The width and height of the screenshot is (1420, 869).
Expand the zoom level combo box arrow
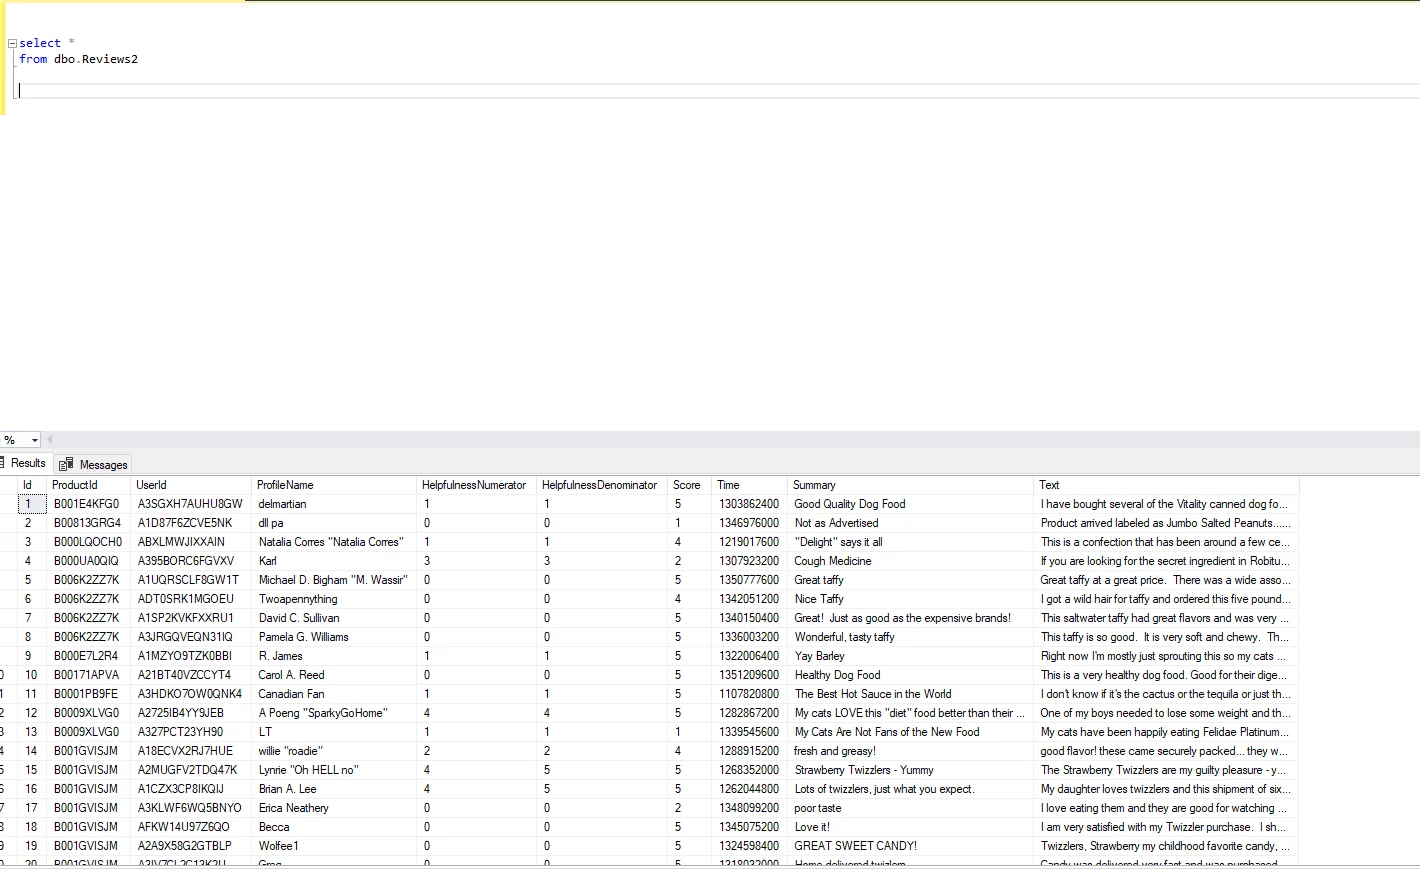[x=33, y=440]
